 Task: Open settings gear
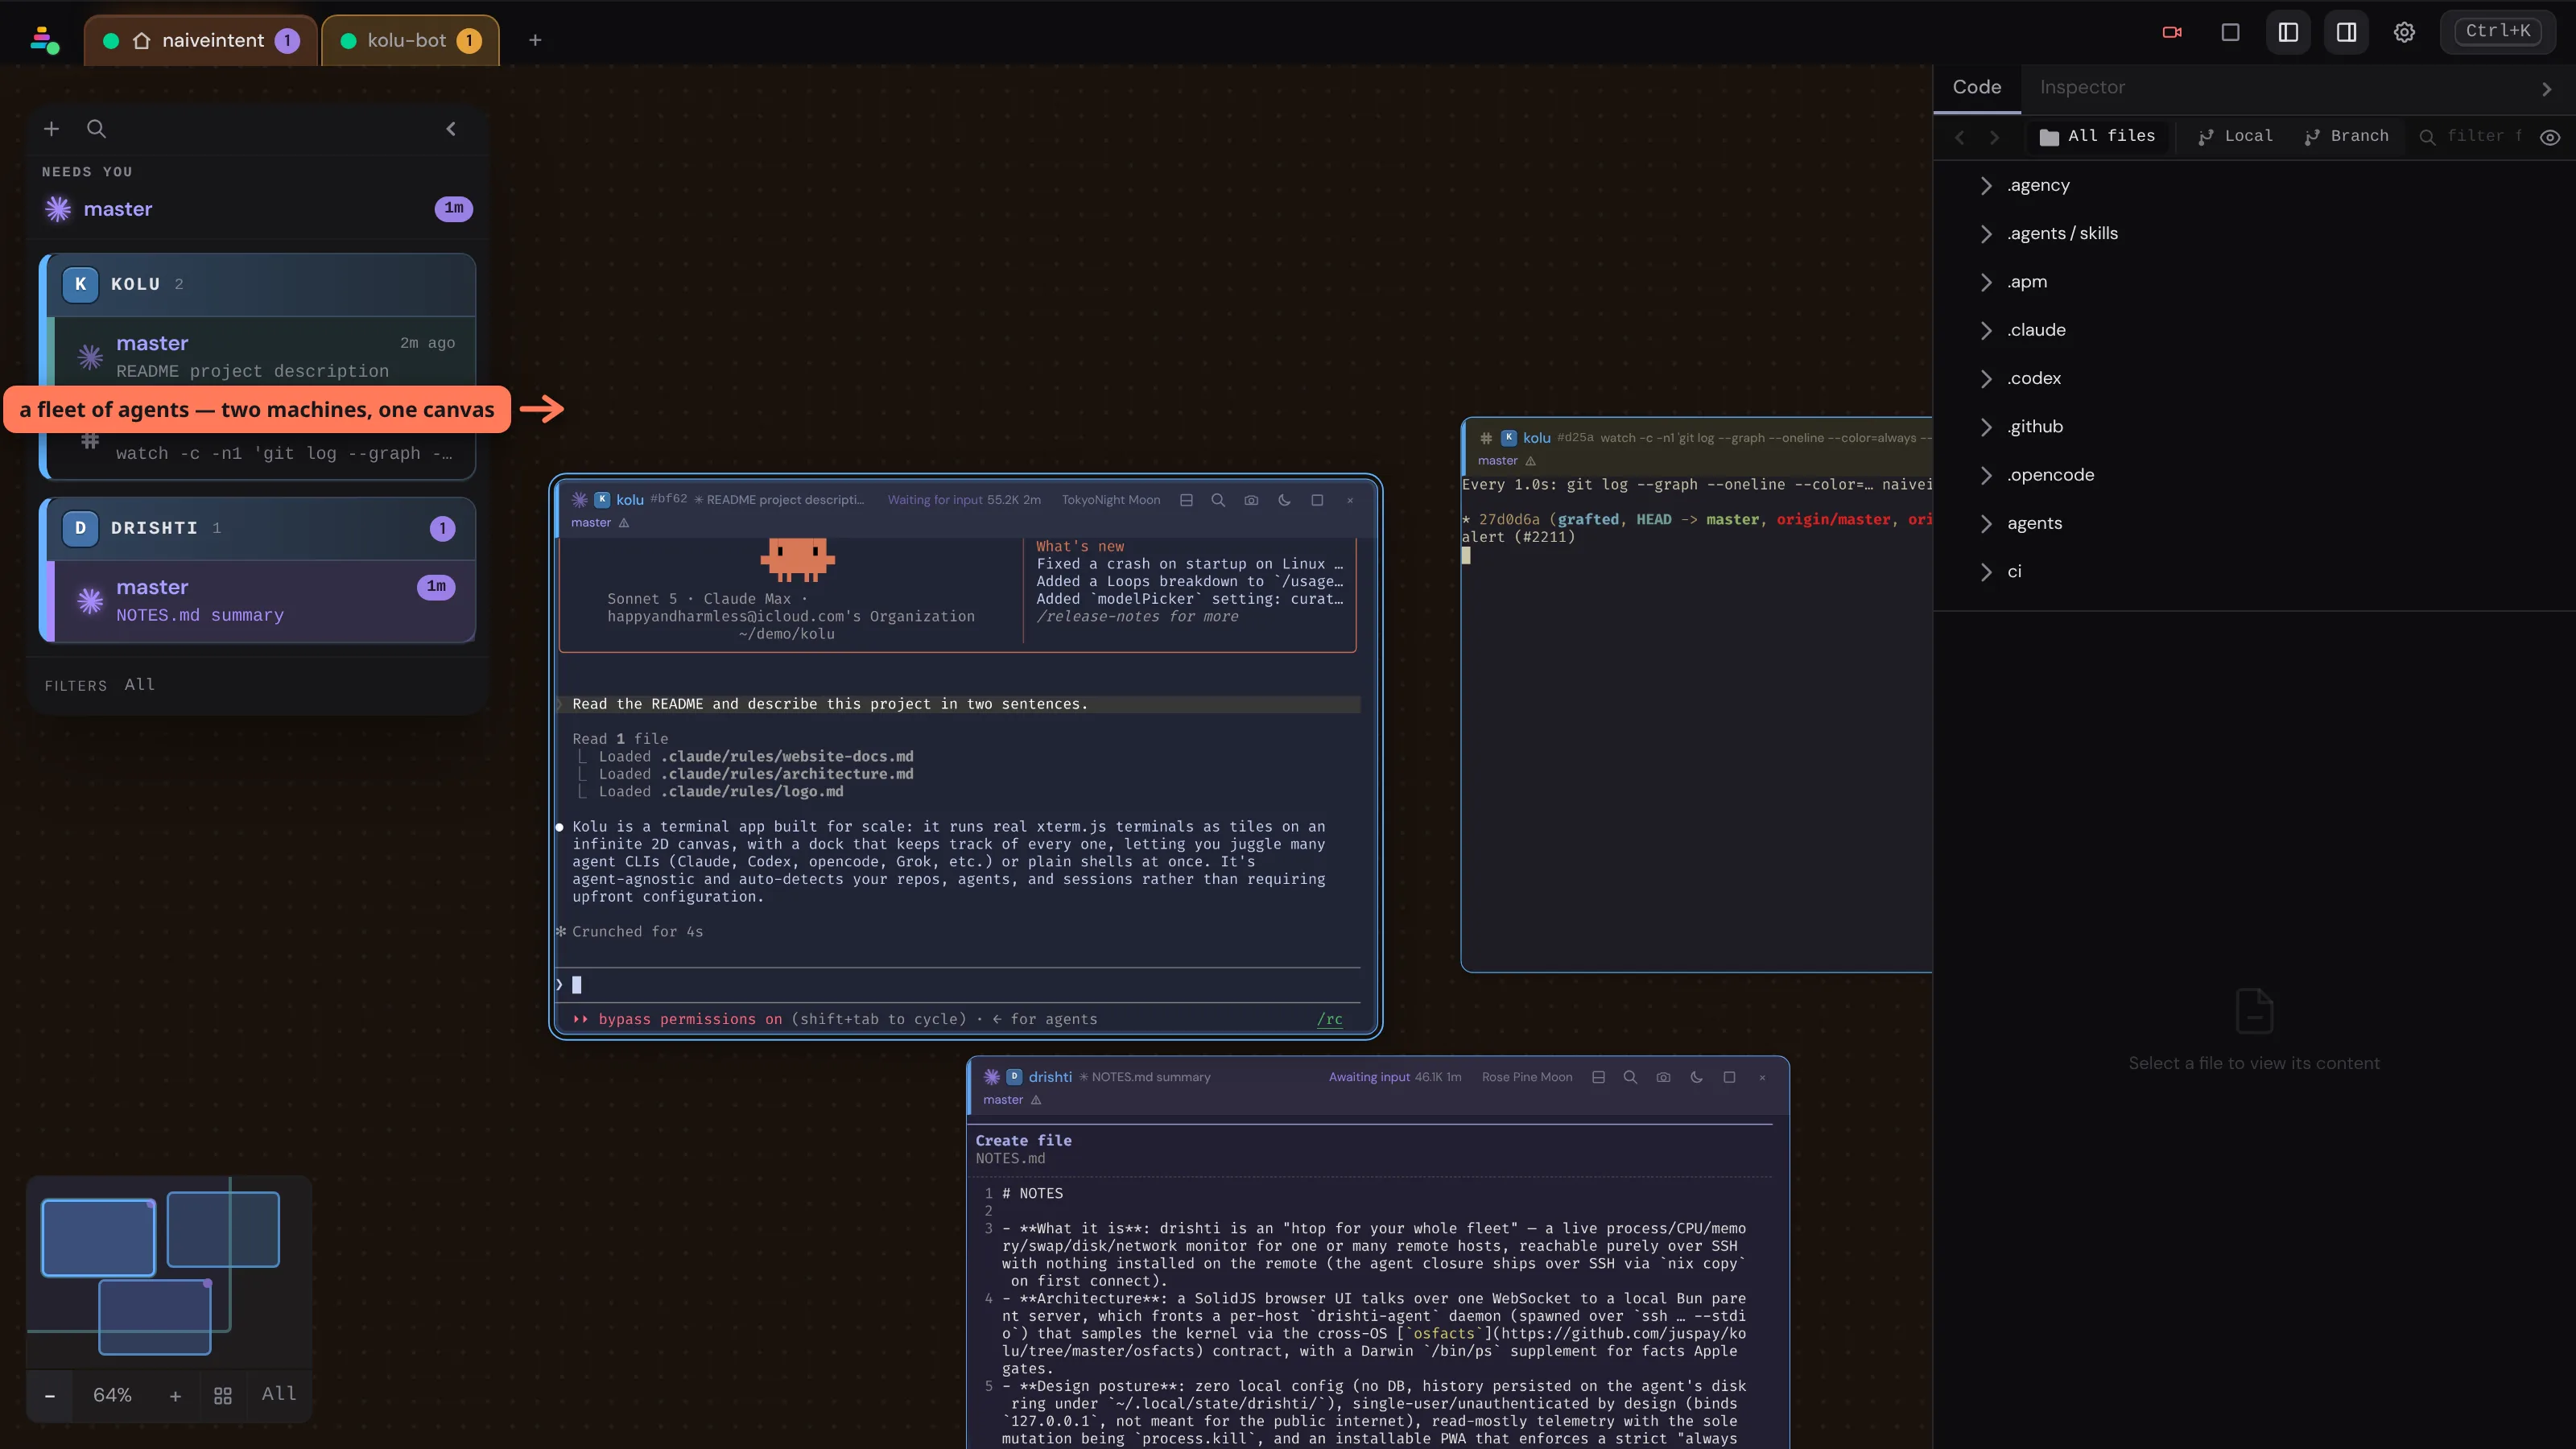pos(2404,32)
